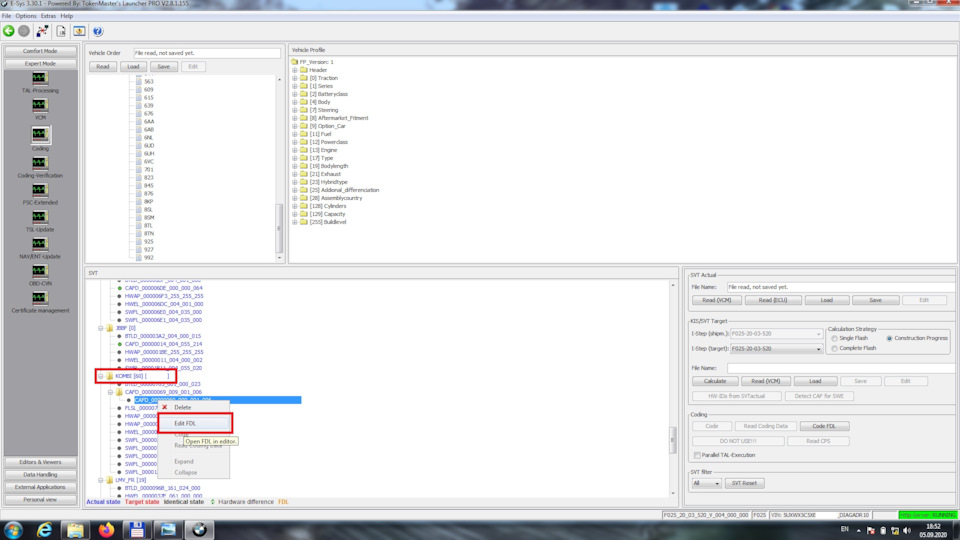Click the connection toolbar icon
The height and width of the screenshot is (540, 960).
pyautogui.click(x=42, y=31)
